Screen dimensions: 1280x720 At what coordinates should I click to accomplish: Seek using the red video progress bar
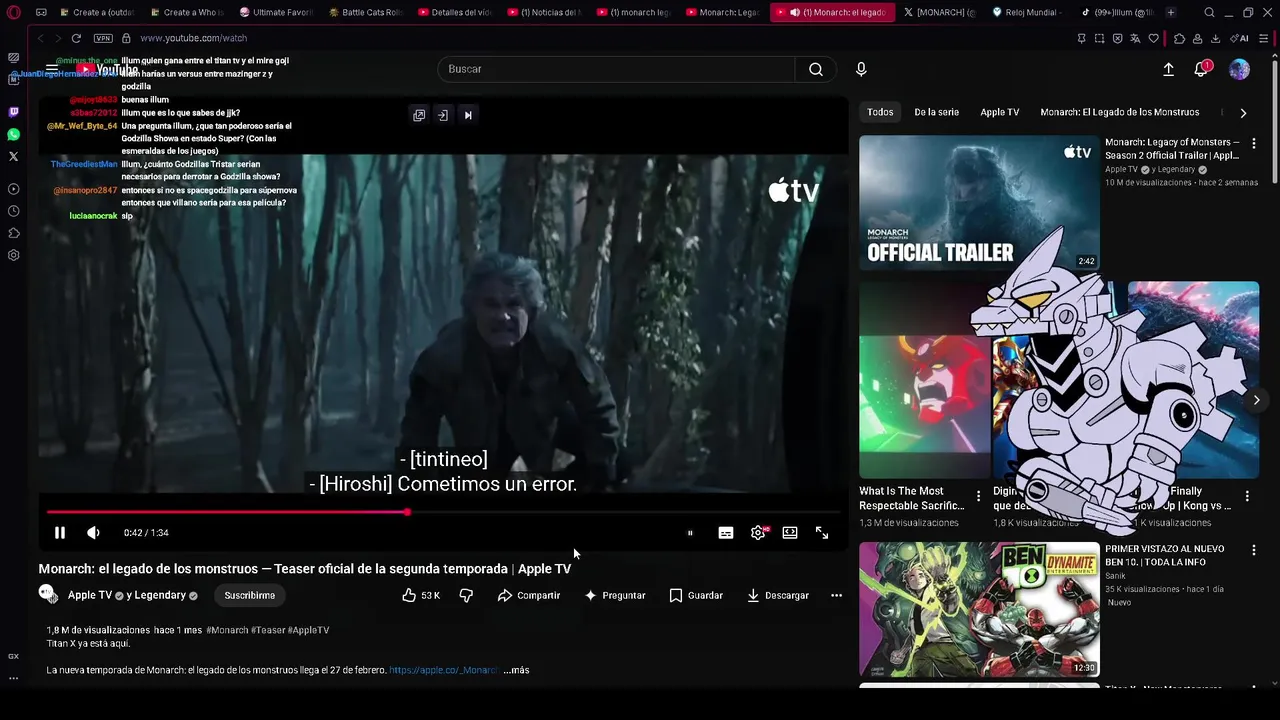[443, 512]
